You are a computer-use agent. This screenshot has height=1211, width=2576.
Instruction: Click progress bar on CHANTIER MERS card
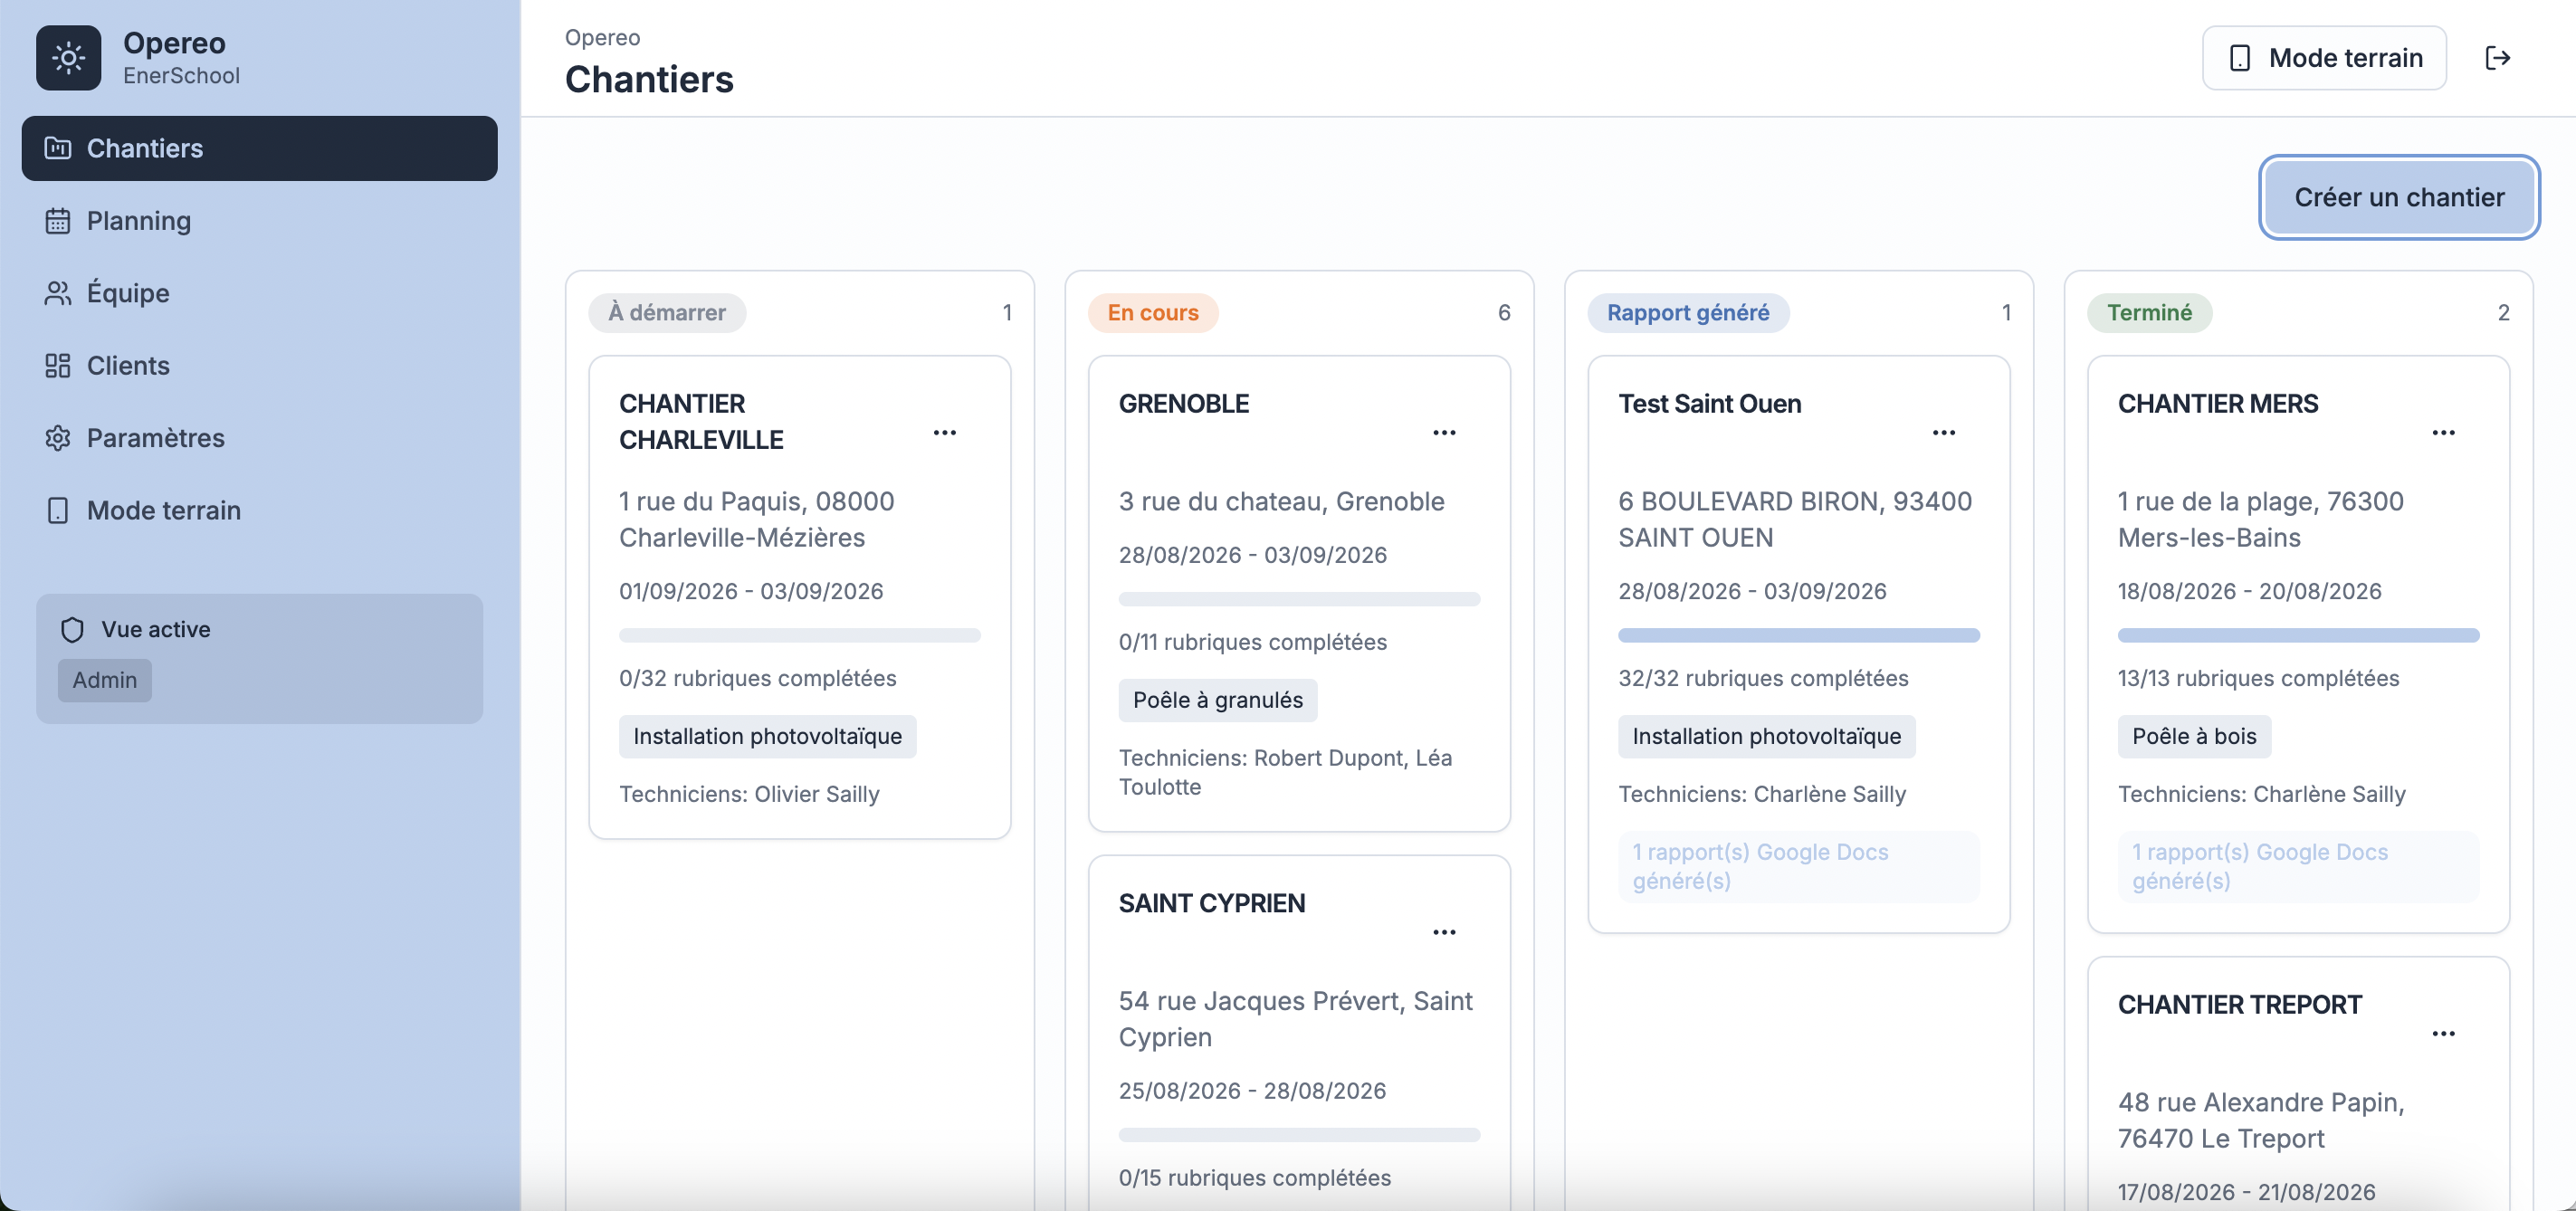[2297, 635]
